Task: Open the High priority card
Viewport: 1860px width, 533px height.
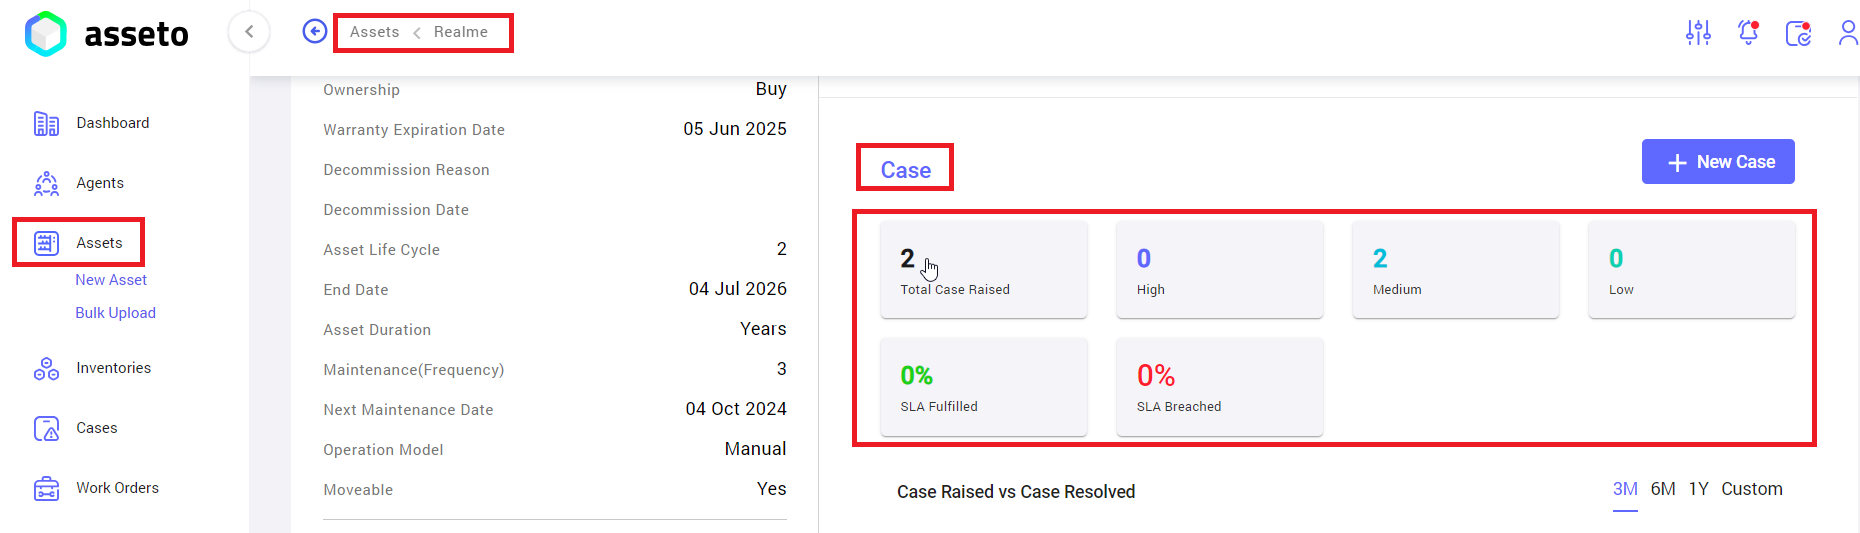Action: pyautogui.click(x=1220, y=269)
